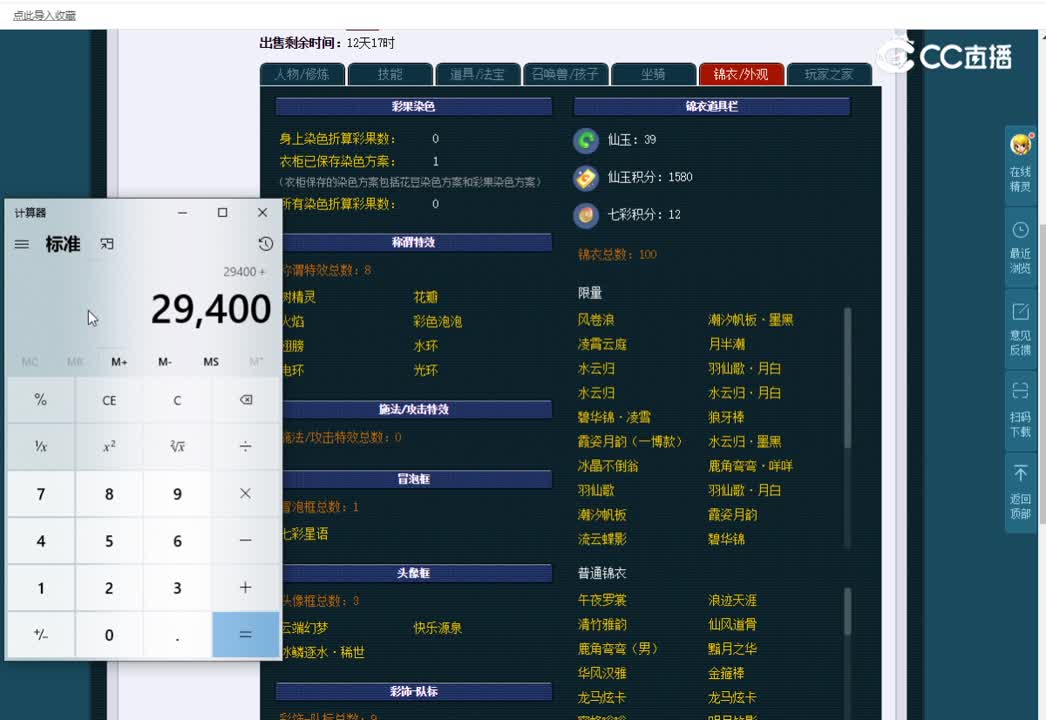The height and width of the screenshot is (720, 1046).
Task: Click the 意见反馈 feedback icon
Action: [x=1020, y=320]
